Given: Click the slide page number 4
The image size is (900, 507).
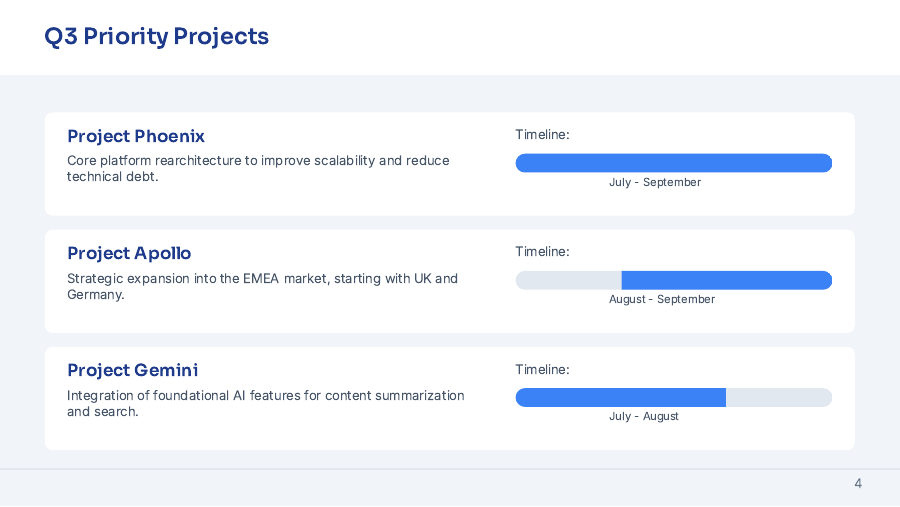Looking at the screenshot, I should (x=858, y=484).
